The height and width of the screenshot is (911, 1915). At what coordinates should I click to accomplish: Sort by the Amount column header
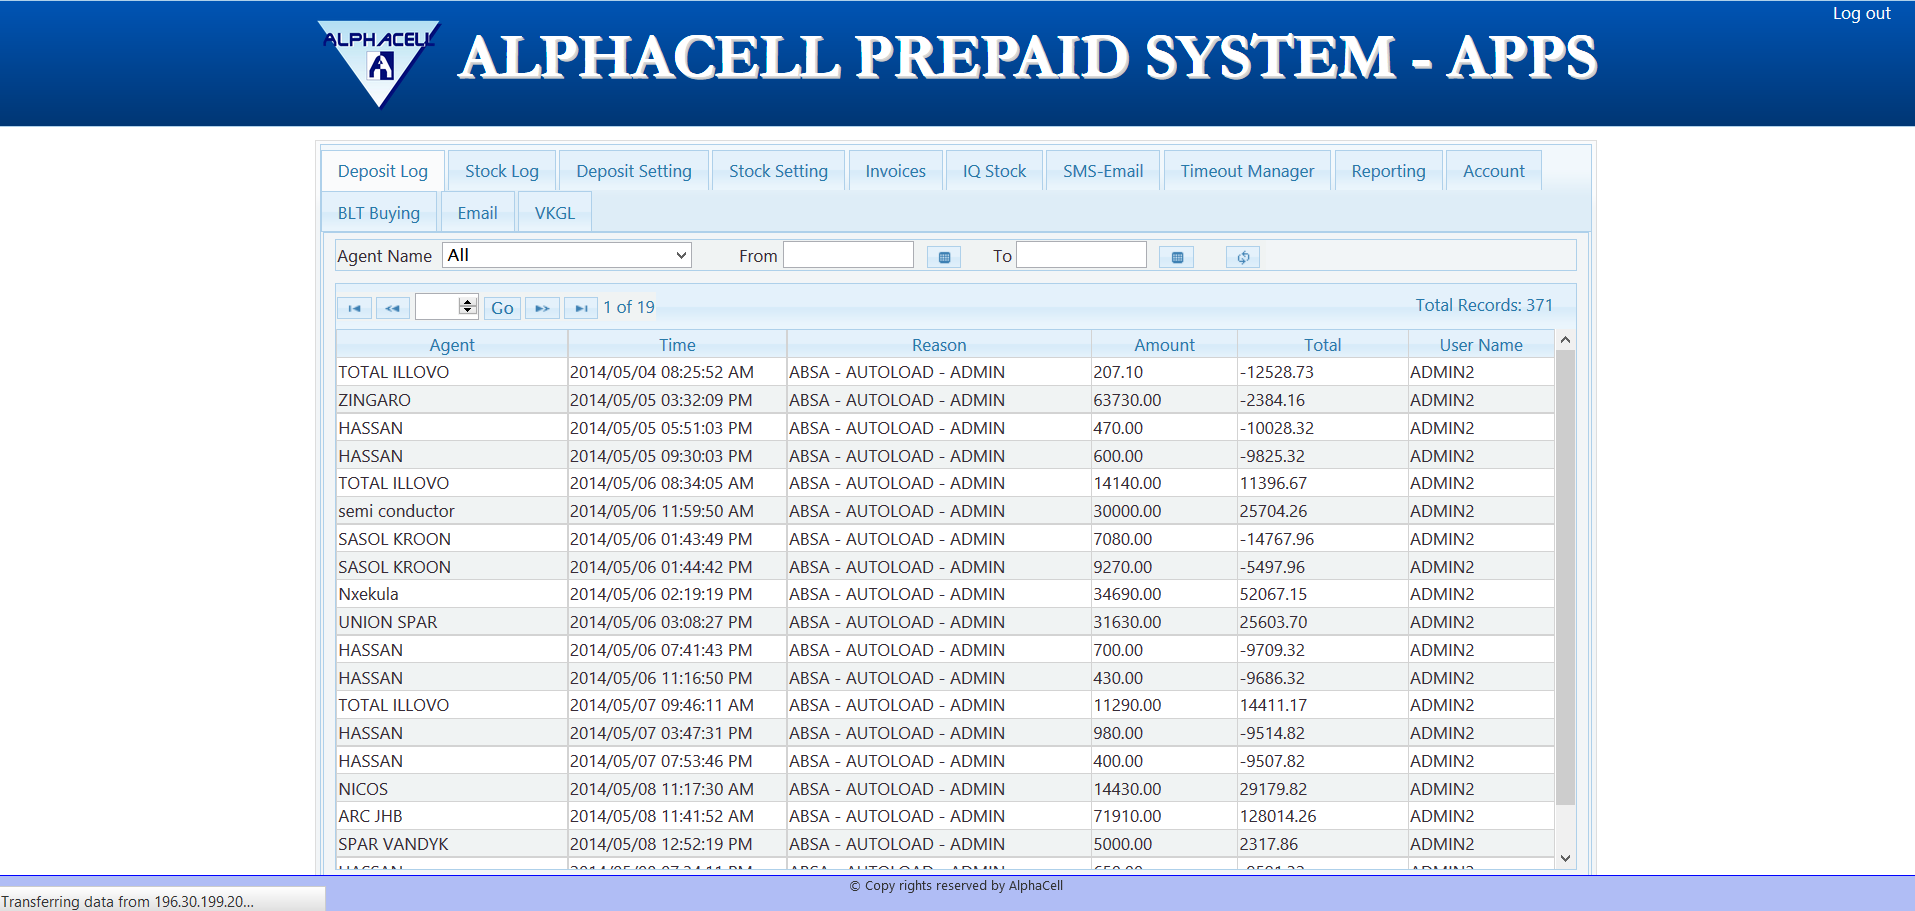[1163, 345]
